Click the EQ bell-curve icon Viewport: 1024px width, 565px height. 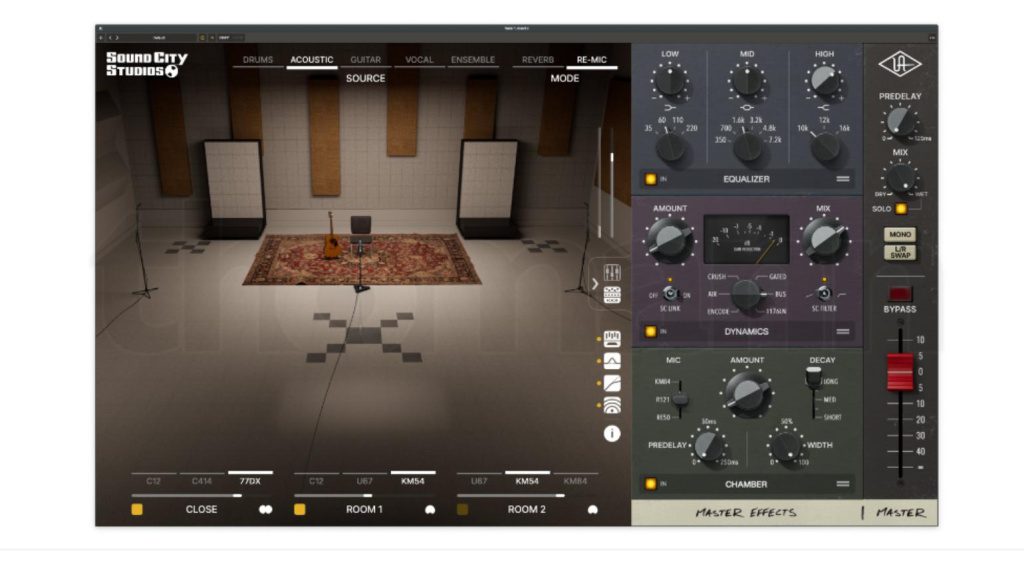pos(612,361)
